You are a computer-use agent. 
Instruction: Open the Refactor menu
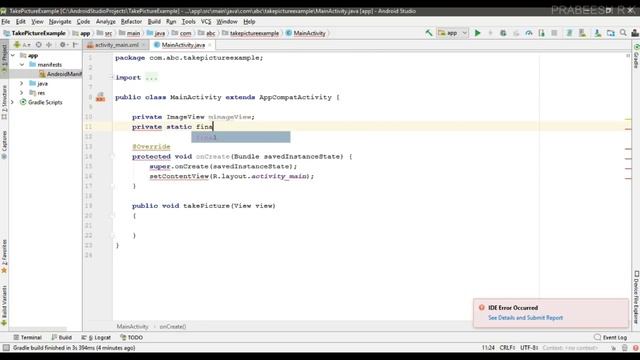click(131, 22)
